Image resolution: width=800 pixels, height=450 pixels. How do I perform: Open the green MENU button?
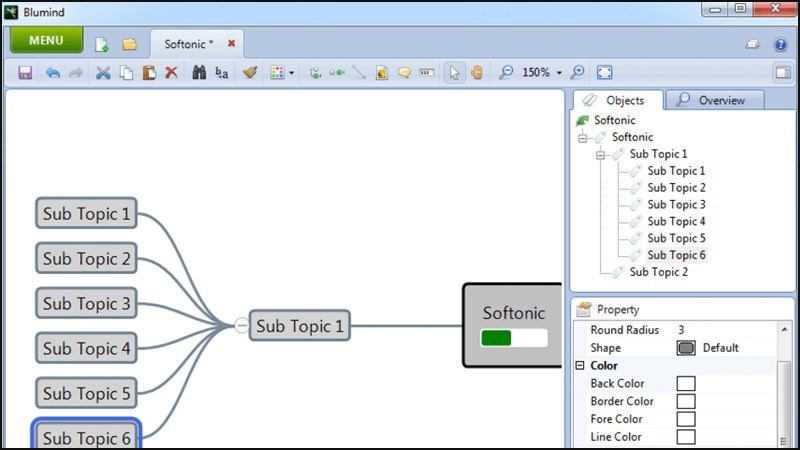point(46,41)
